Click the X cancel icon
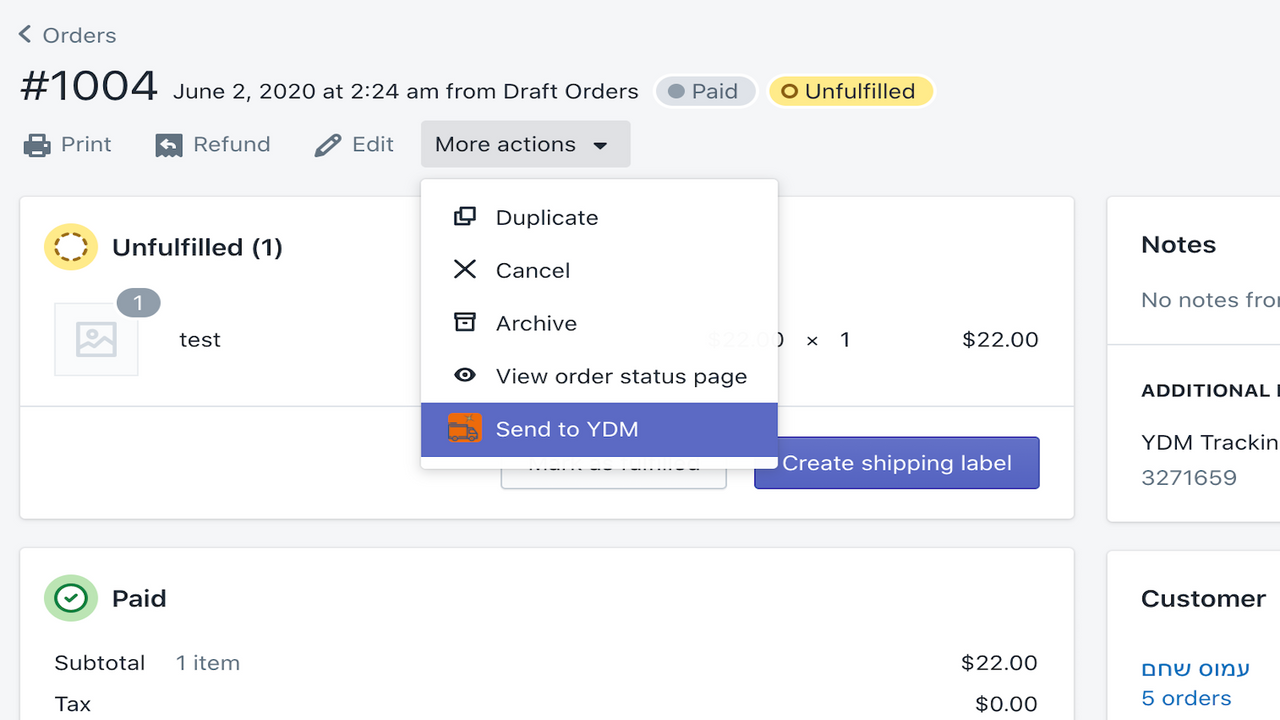The height and width of the screenshot is (720, 1280). coord(465,269)
